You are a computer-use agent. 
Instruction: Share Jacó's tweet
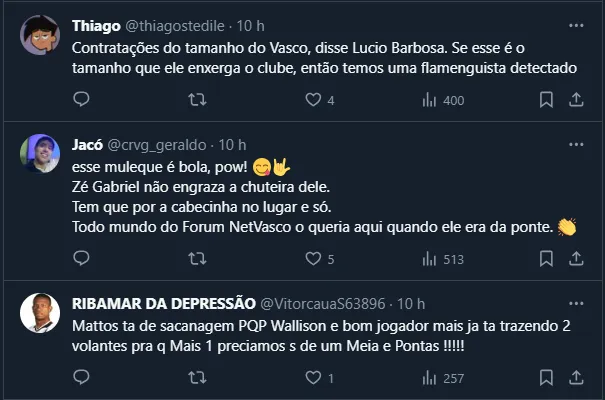coord(576,259)
